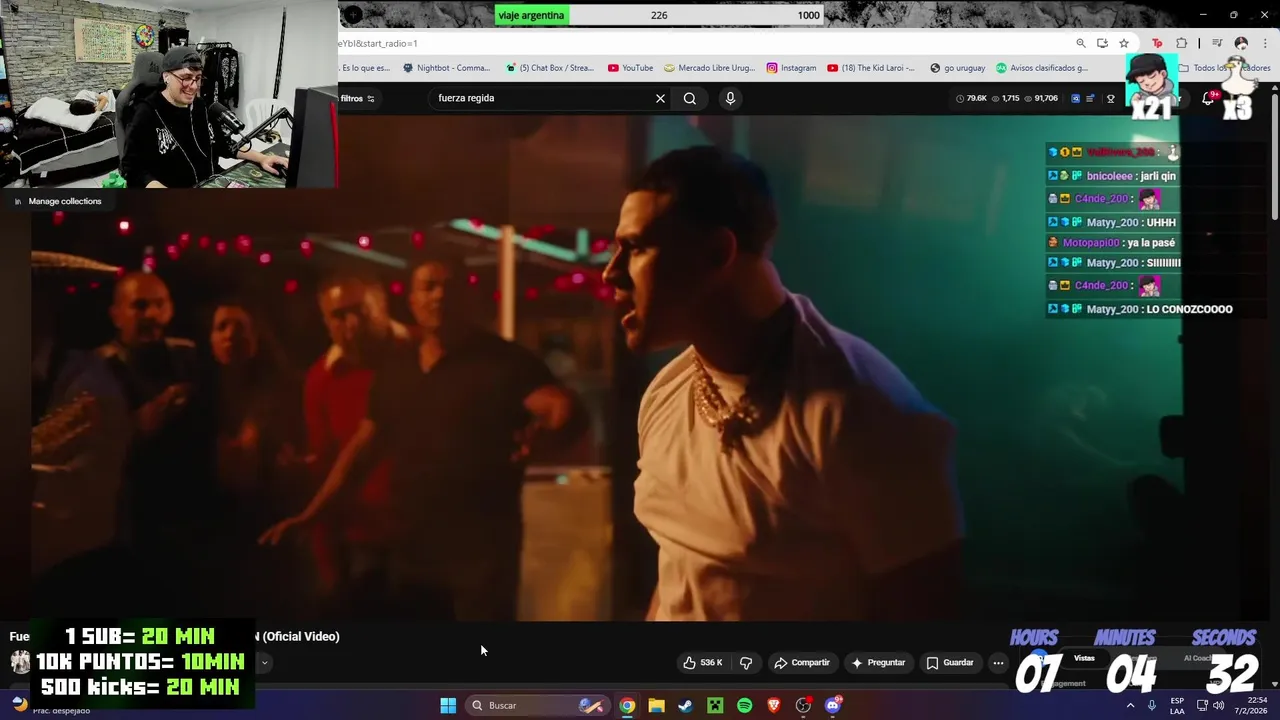Open YouTube bookmark in bookmarks bar
Image resolution: width=1280 pixels, height=720 pixels.
click(630, 68)
